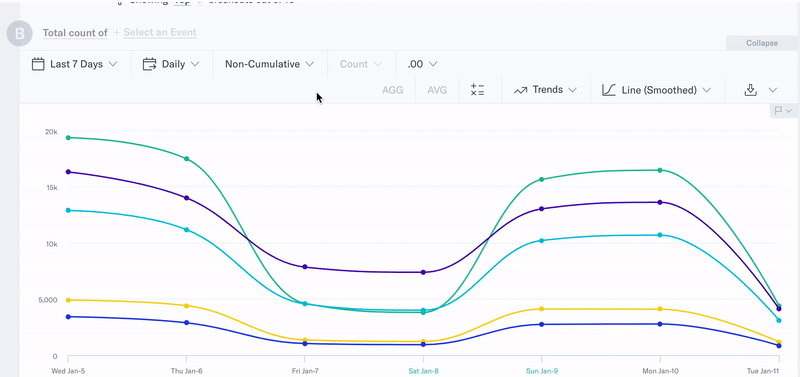Open the .00 decimal precision dropdown
Image resolution: width=800 pixels, height=377 pixels.
422,64
